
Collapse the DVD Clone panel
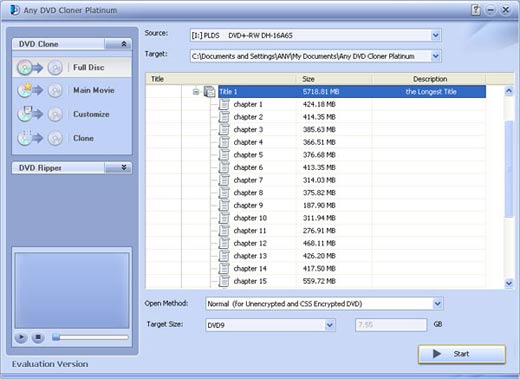tap(124, 44)
